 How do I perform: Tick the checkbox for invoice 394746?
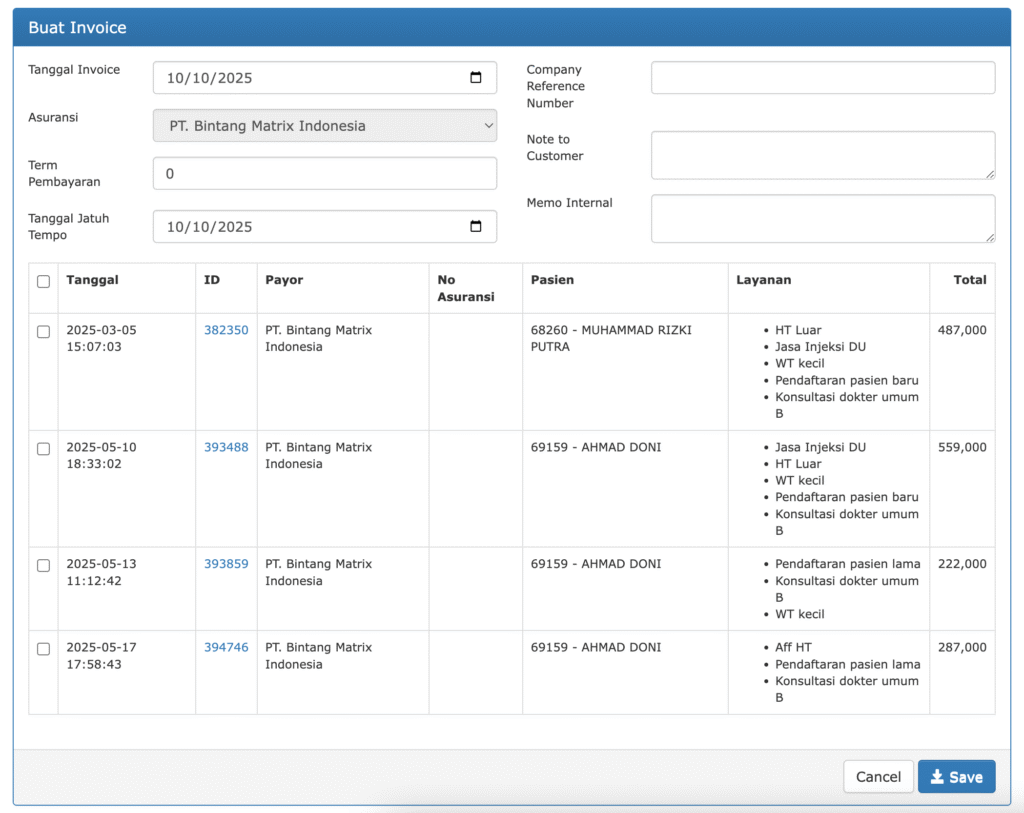click(43, 648)
